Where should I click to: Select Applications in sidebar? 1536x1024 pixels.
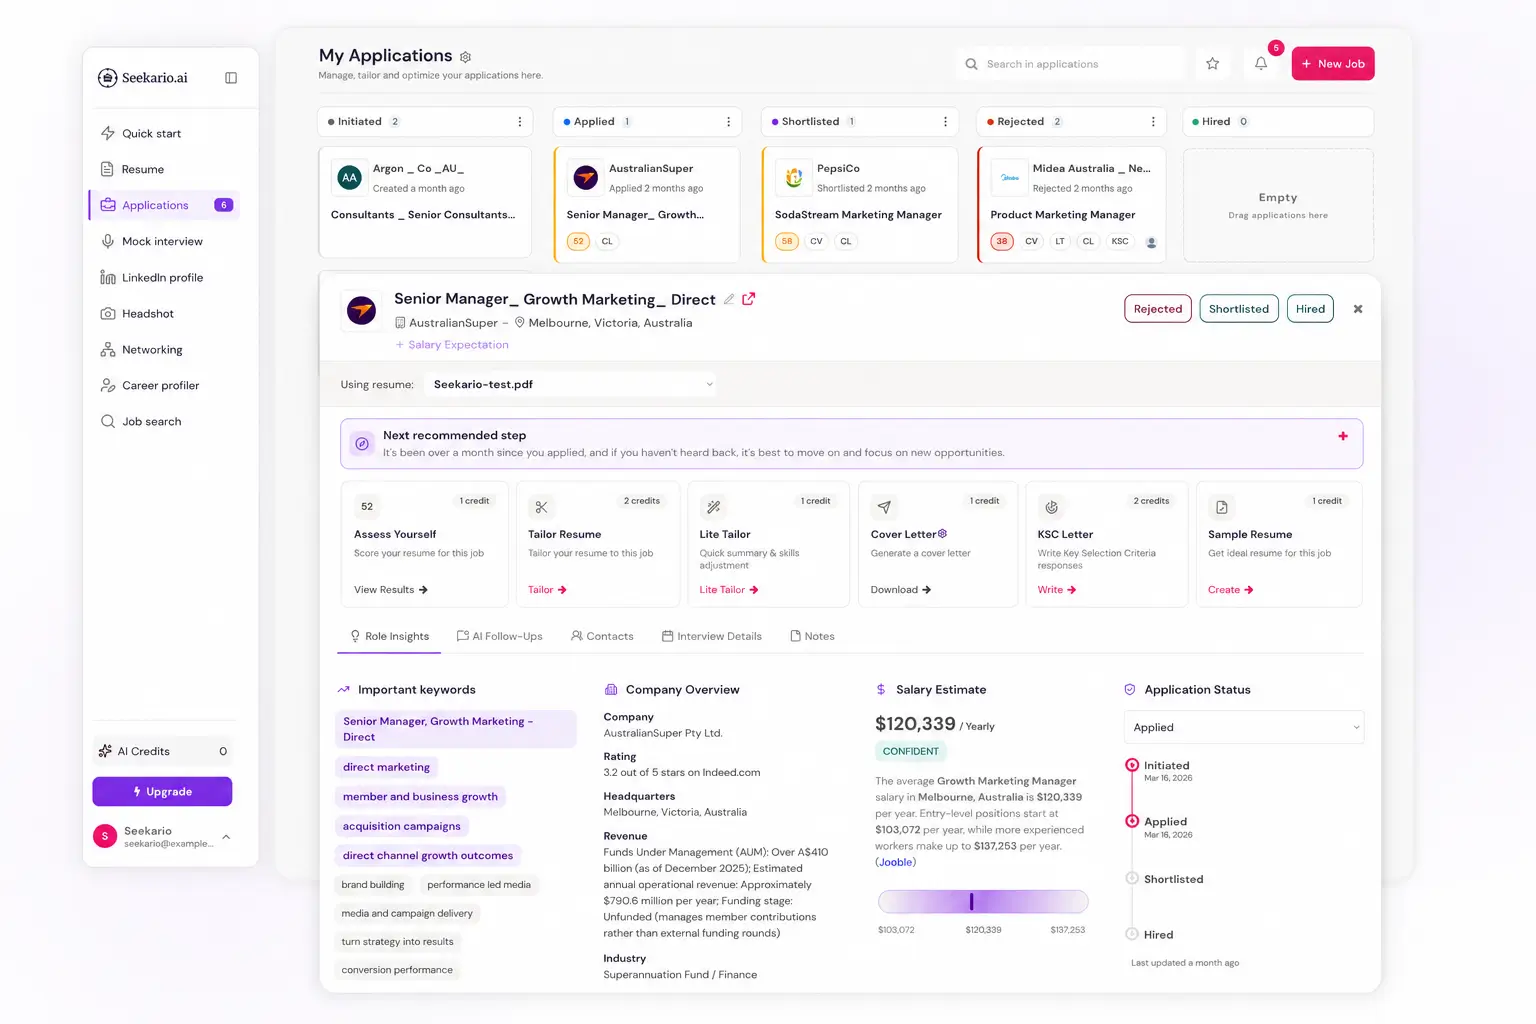(165, 205)
